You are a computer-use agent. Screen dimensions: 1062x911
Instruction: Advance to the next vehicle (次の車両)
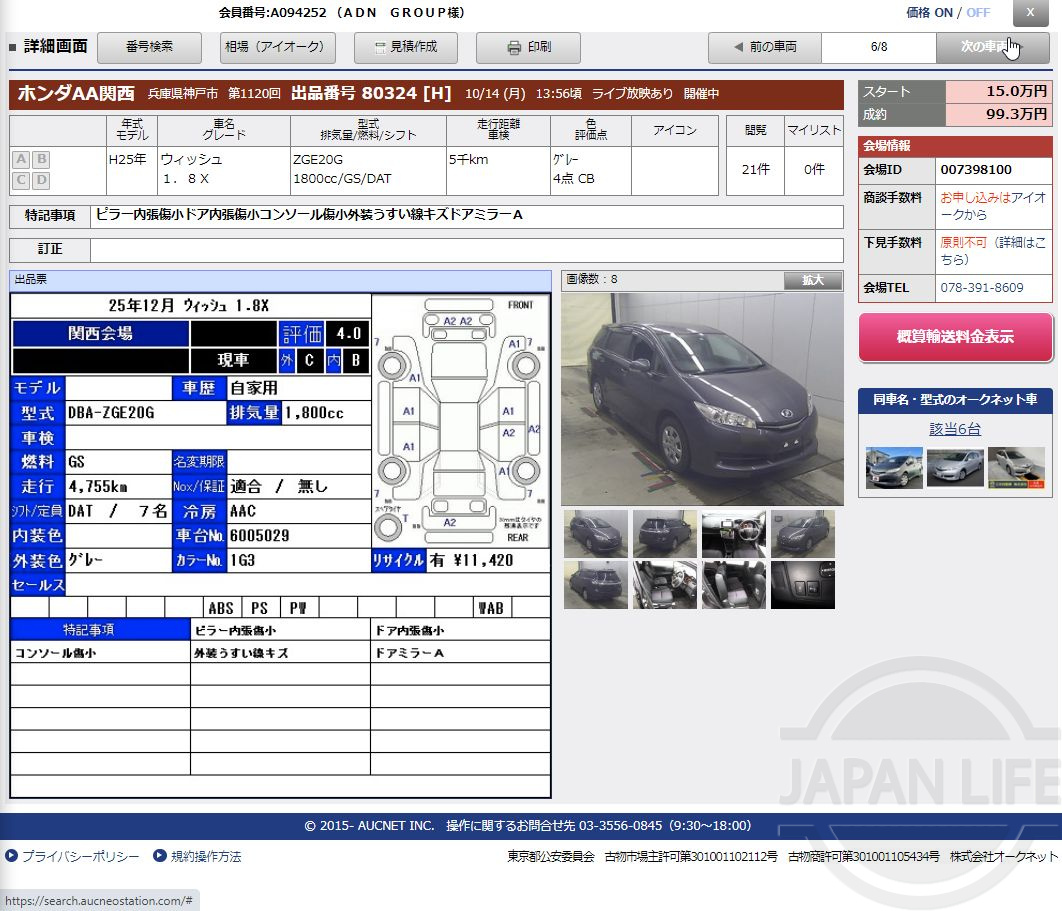[x=990, y=46]
